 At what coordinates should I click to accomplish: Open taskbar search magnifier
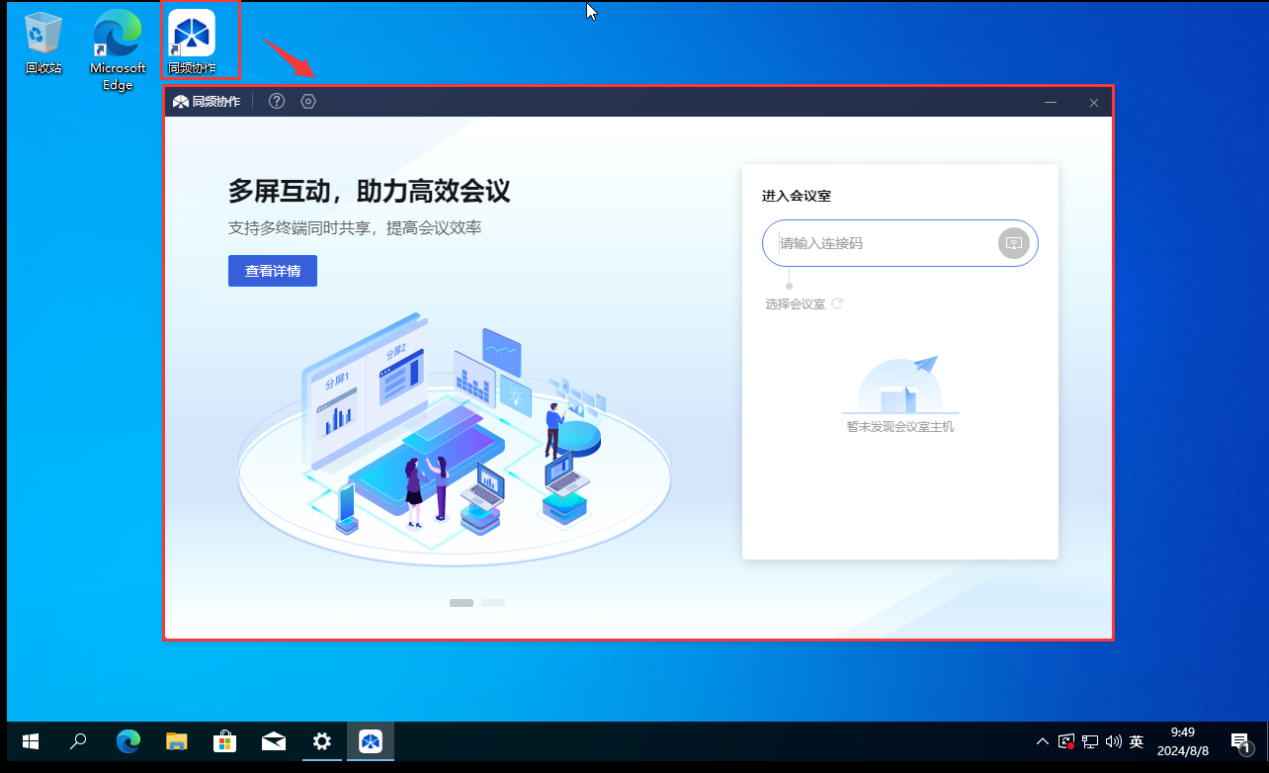[x=78, y=742]
